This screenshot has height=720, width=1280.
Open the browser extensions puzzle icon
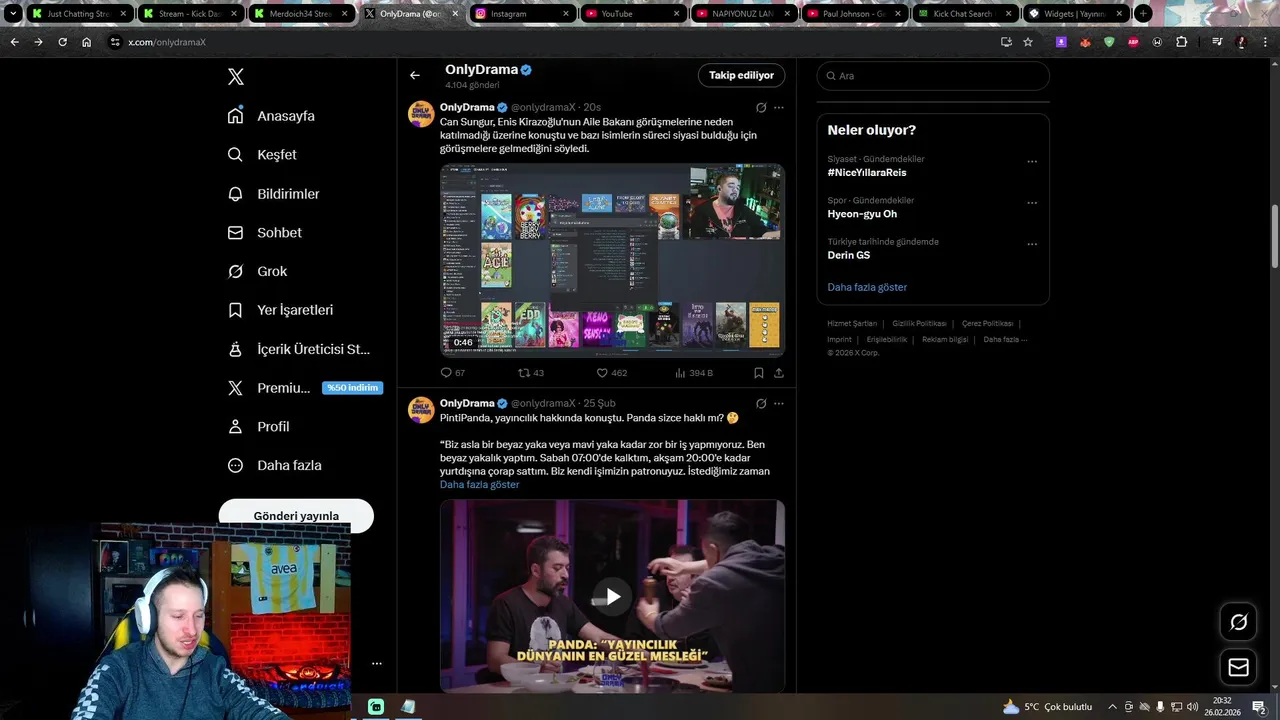[1181, 42]
